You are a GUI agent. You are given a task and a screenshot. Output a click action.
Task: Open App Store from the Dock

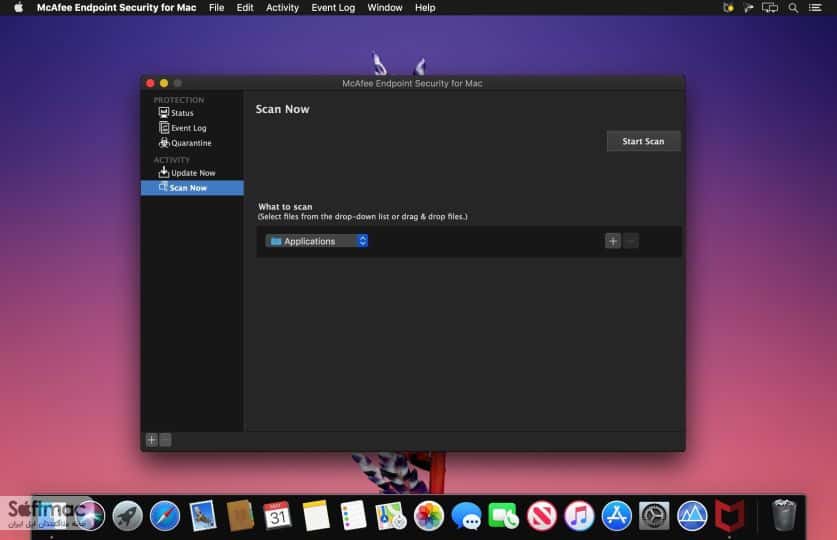(x=617, y=516)
